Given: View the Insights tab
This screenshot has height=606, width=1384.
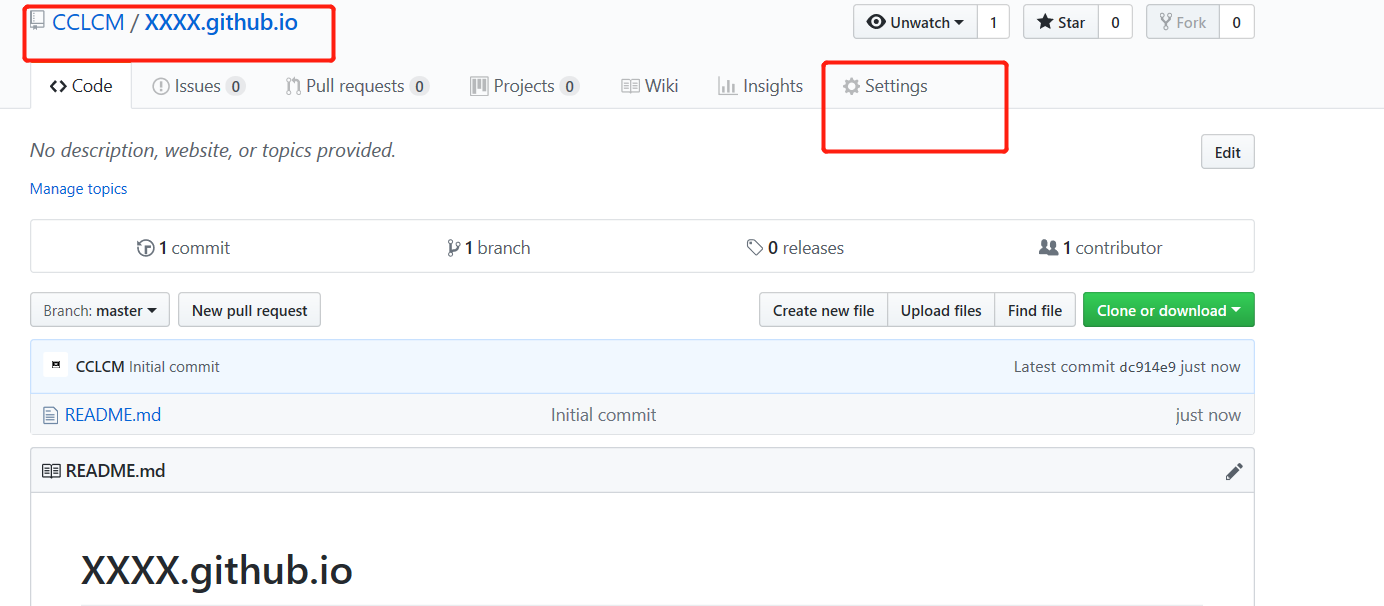Looking at the screenshot, I should tap(761, 86).
